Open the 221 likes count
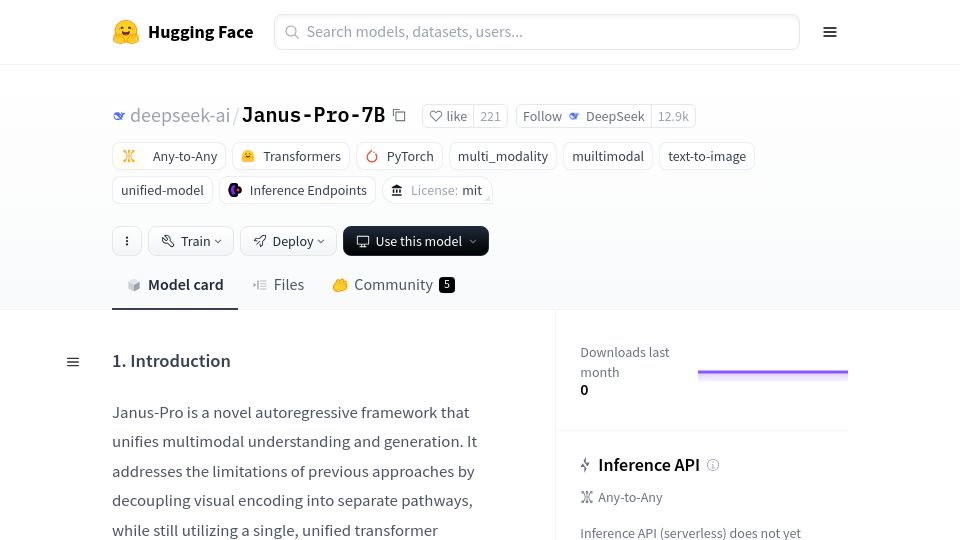This screenshot has width=960, height=540. tap(490, 116)
